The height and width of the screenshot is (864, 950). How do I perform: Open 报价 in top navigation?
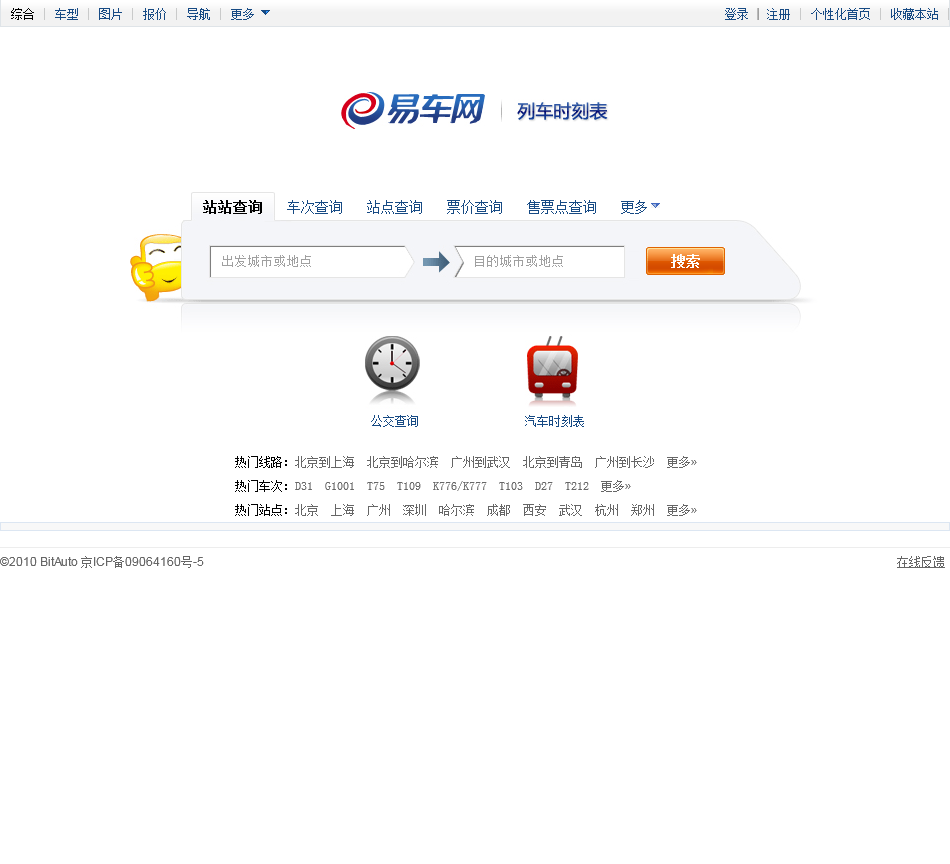[x=154, y=14]
